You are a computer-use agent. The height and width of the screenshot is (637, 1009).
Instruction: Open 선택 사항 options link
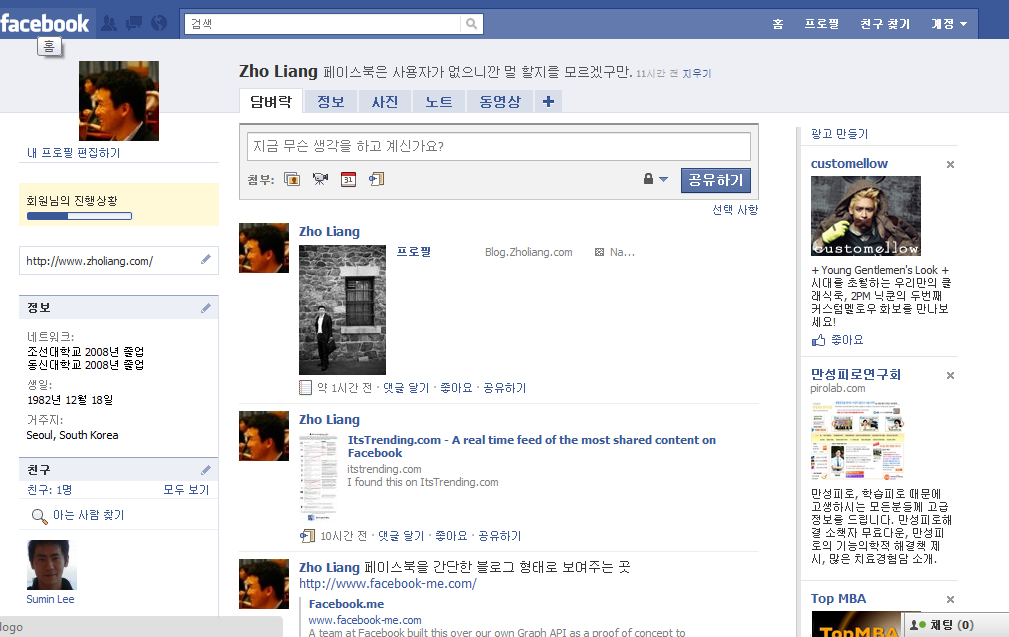coord(735,210)
